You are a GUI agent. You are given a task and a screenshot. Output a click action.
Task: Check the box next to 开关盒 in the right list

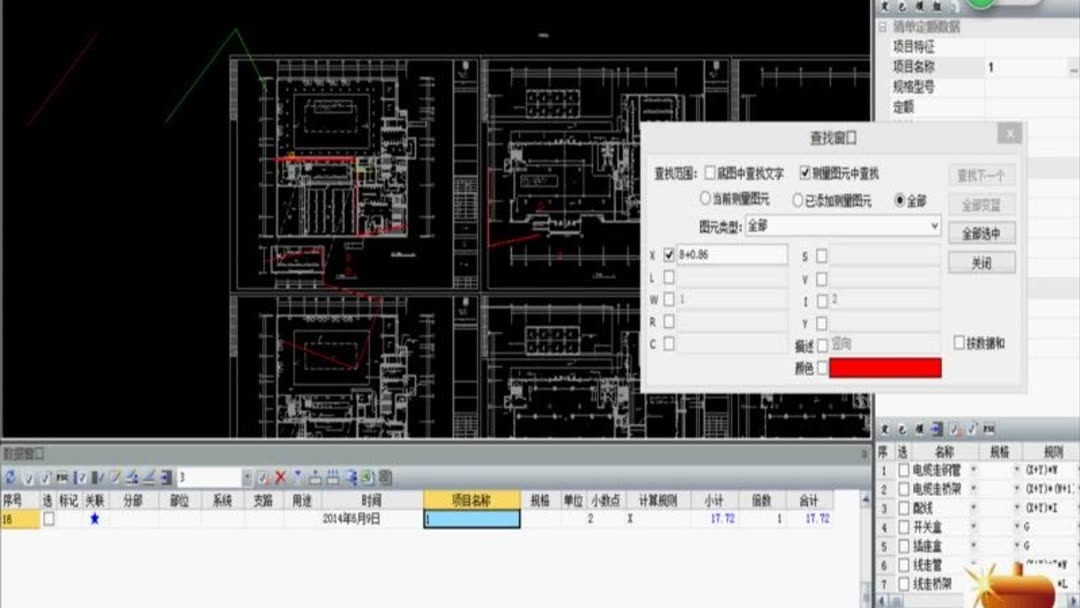[904, 525]
